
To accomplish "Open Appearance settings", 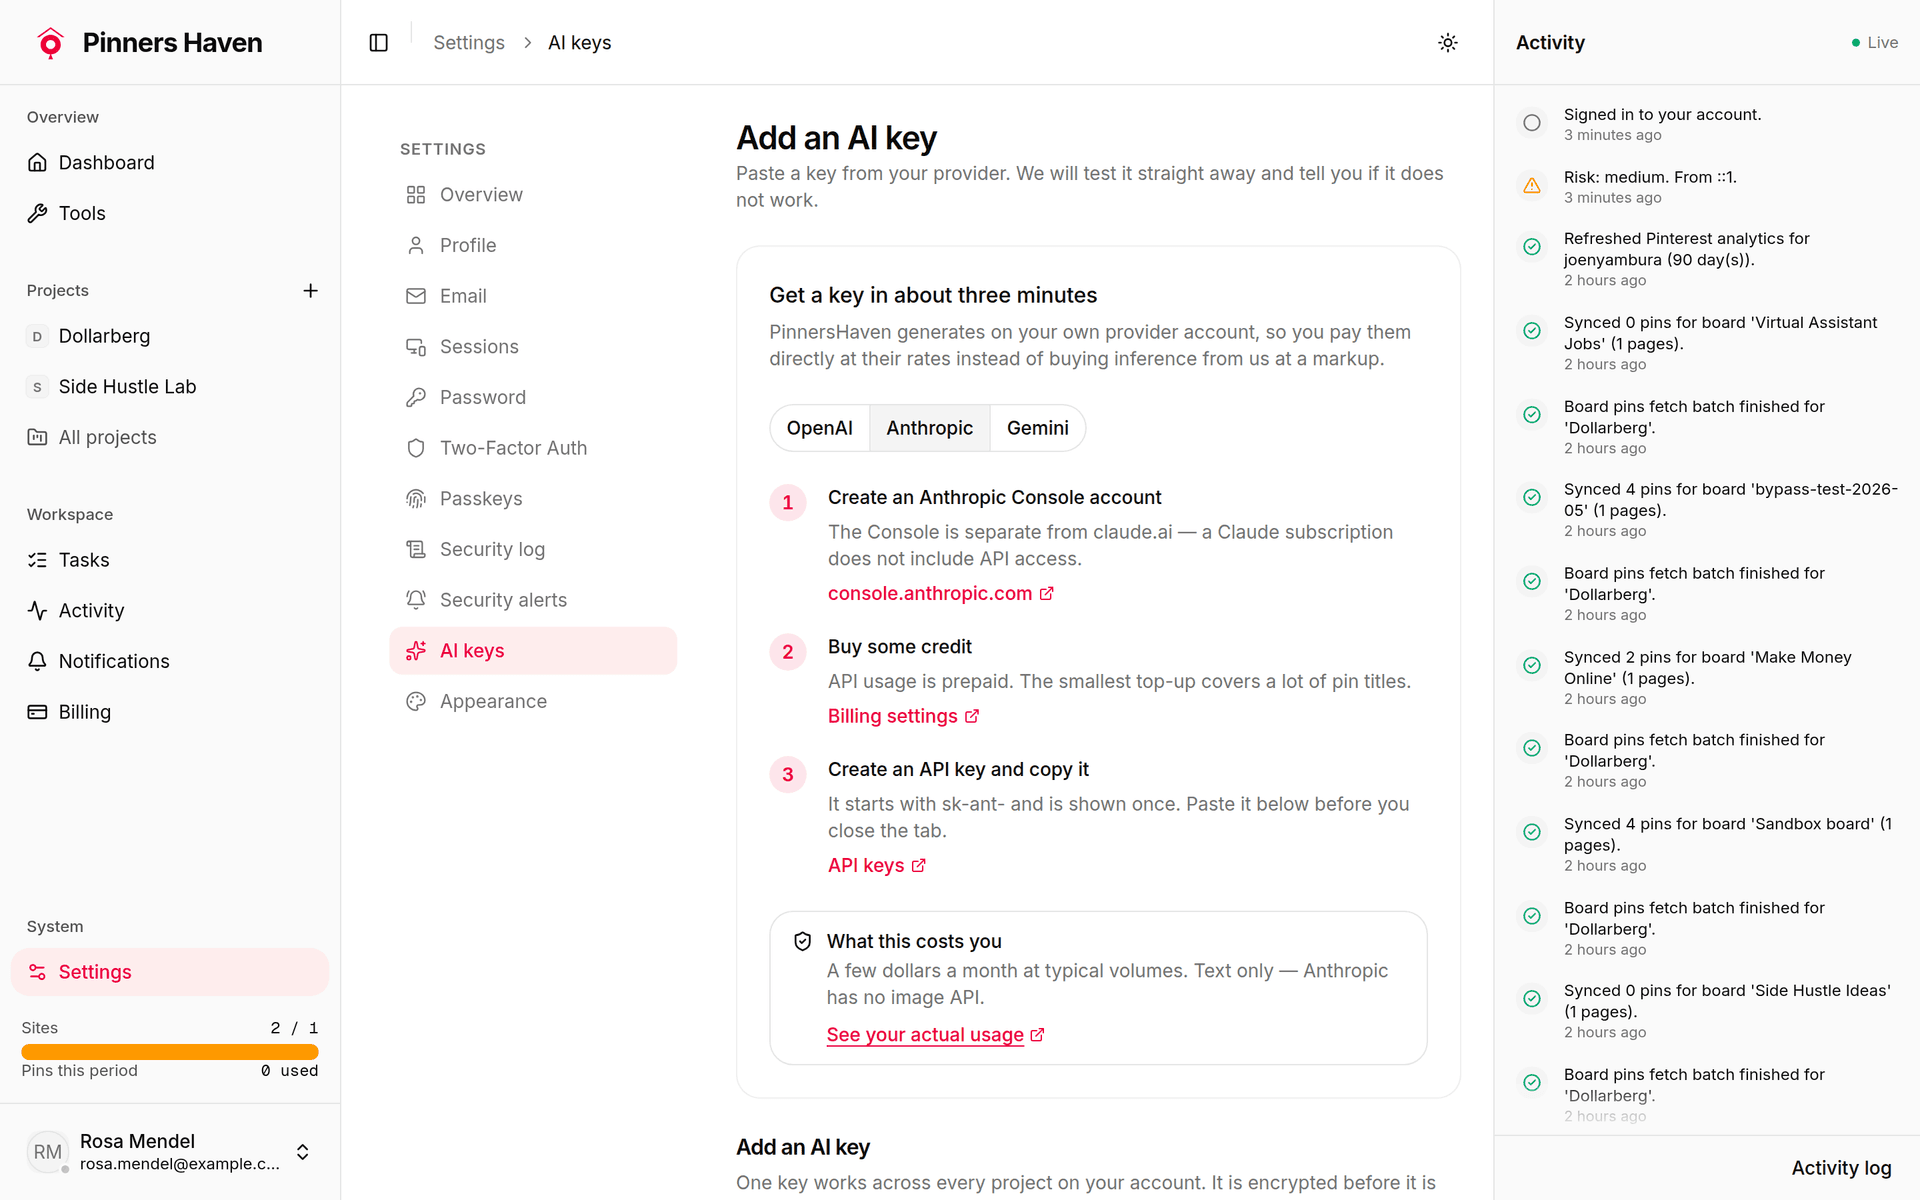I will tap(533, 701).
